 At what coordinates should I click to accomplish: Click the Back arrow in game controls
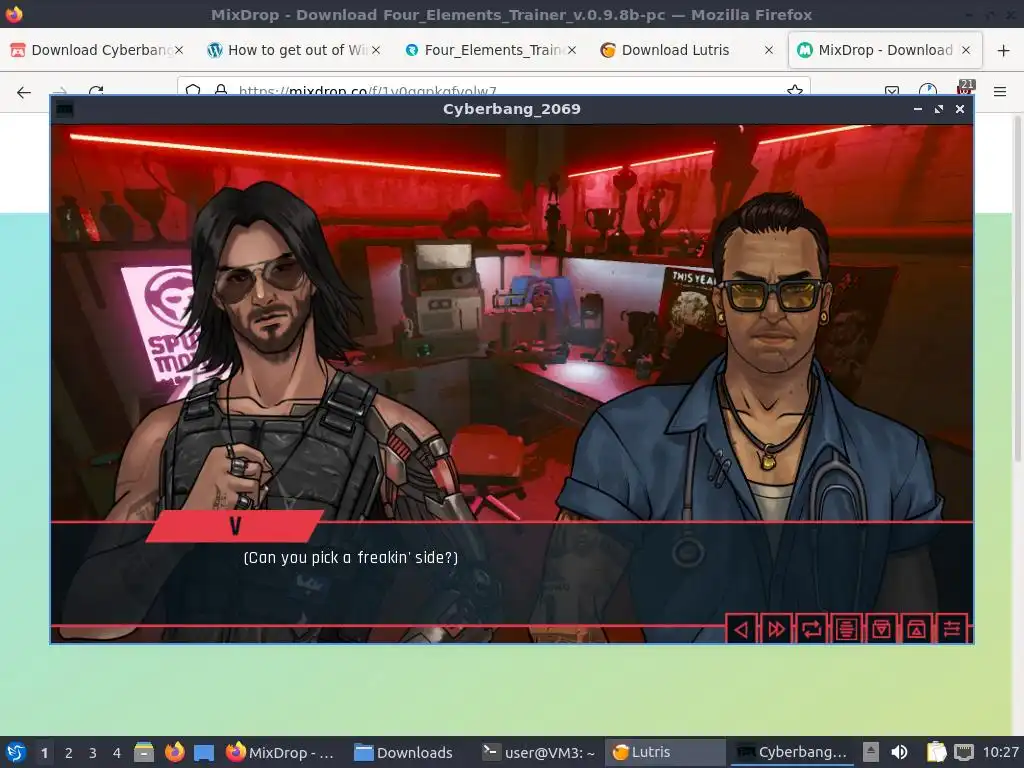point(741,630)
